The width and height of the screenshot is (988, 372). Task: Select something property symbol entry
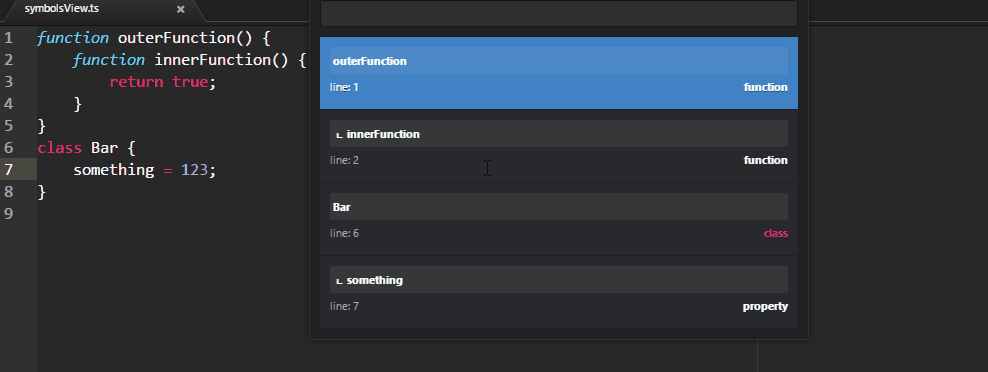(558, 292)
